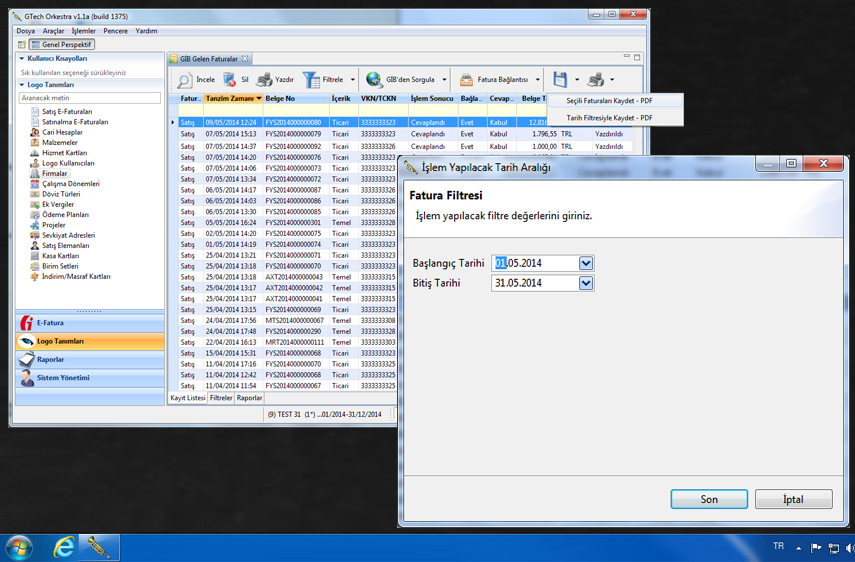Click the save diskette toolbar icon
Screen dimensions: 855x562
click(560, 80)
